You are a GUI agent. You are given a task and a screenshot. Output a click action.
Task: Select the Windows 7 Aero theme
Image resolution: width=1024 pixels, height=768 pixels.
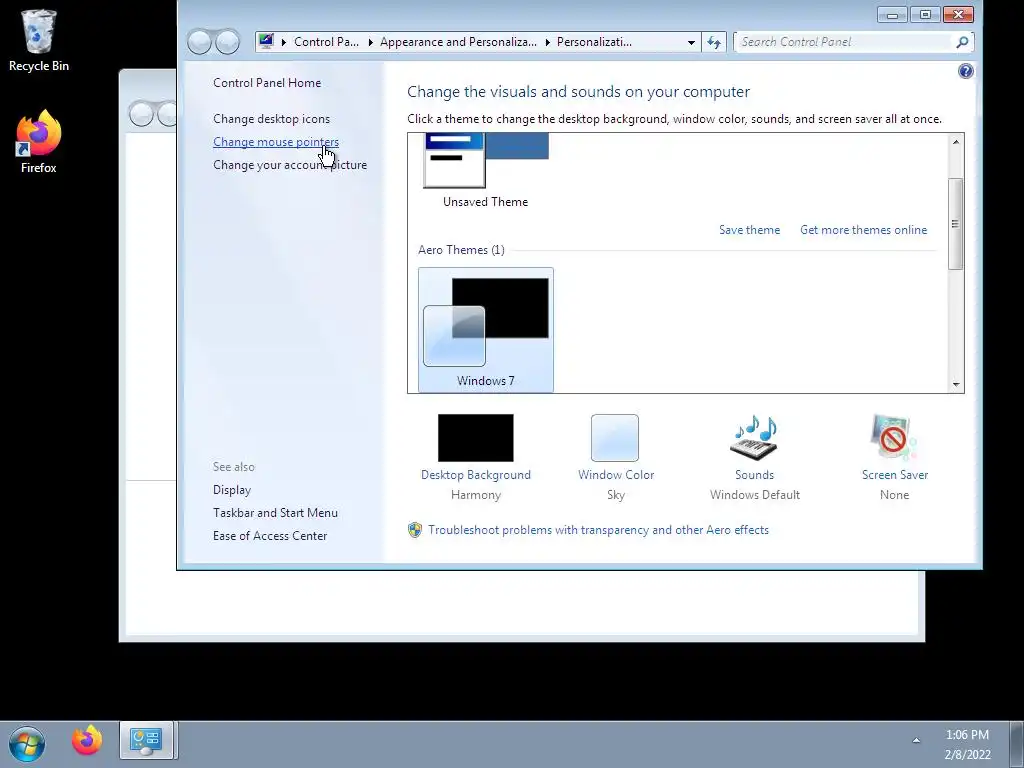click(x=486, y=330)
